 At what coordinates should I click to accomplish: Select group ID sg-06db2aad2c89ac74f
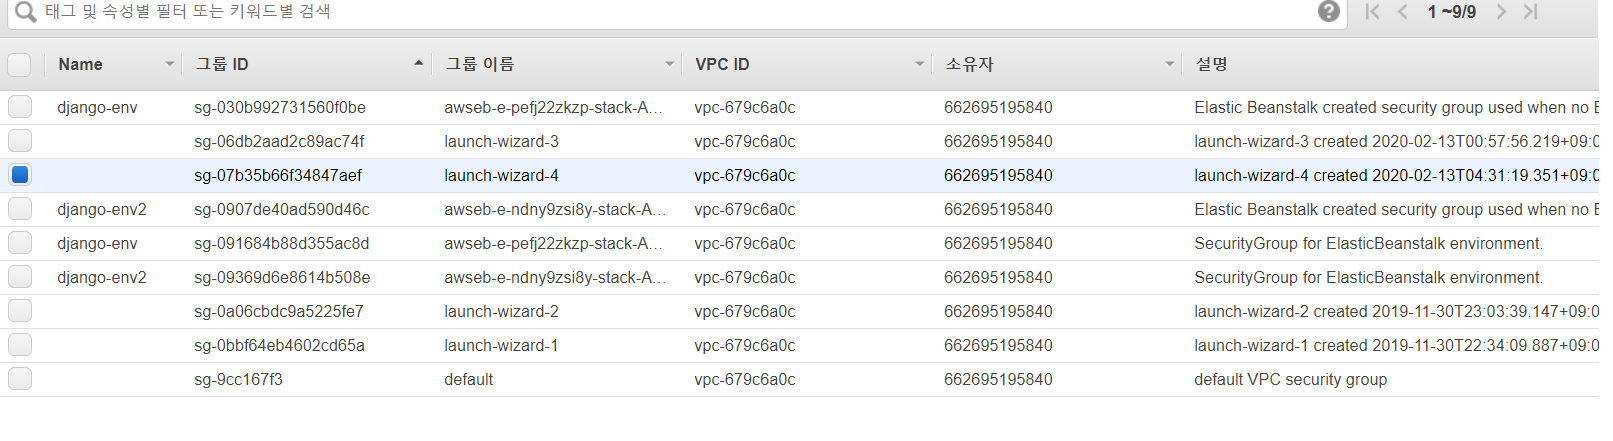[279, 141]
